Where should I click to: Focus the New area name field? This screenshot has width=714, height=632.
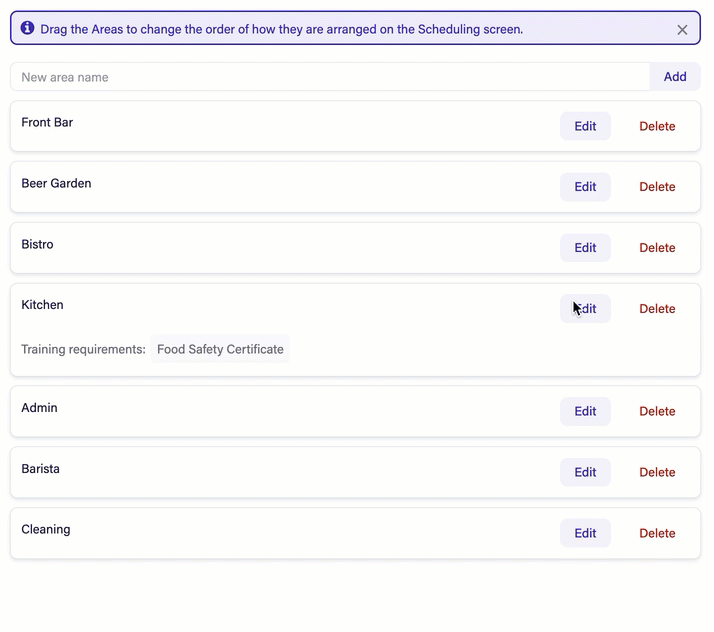330,77
